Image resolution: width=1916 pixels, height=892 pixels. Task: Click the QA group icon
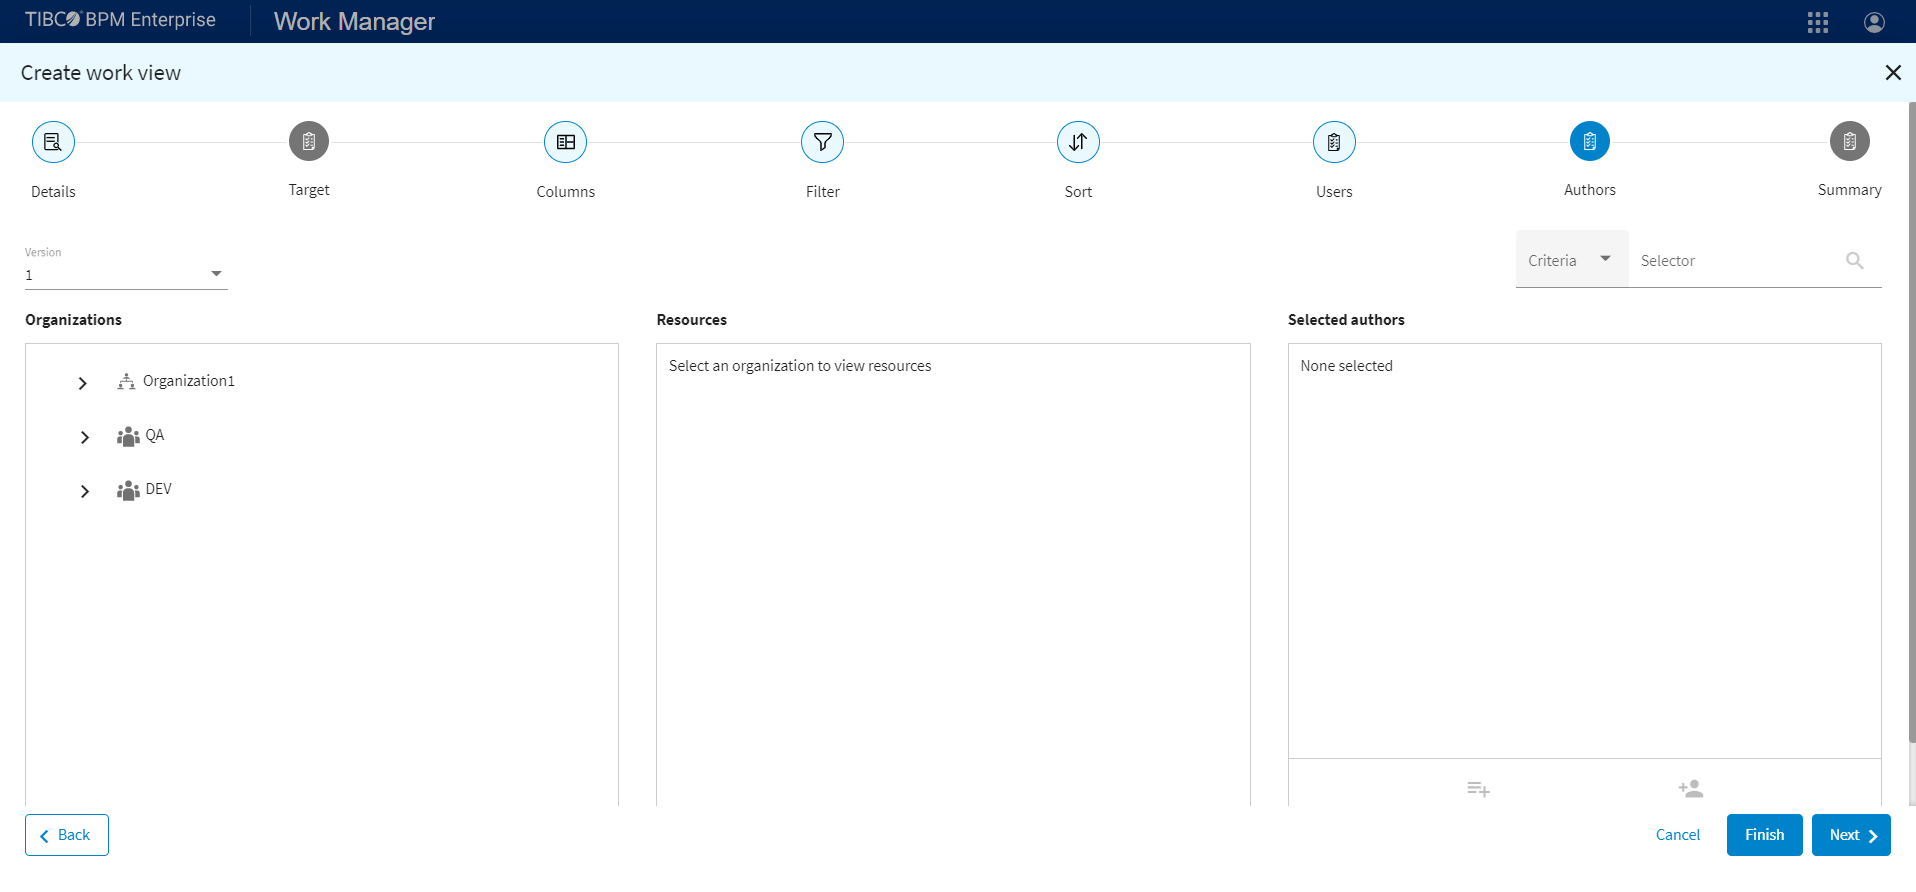(128, 436)
